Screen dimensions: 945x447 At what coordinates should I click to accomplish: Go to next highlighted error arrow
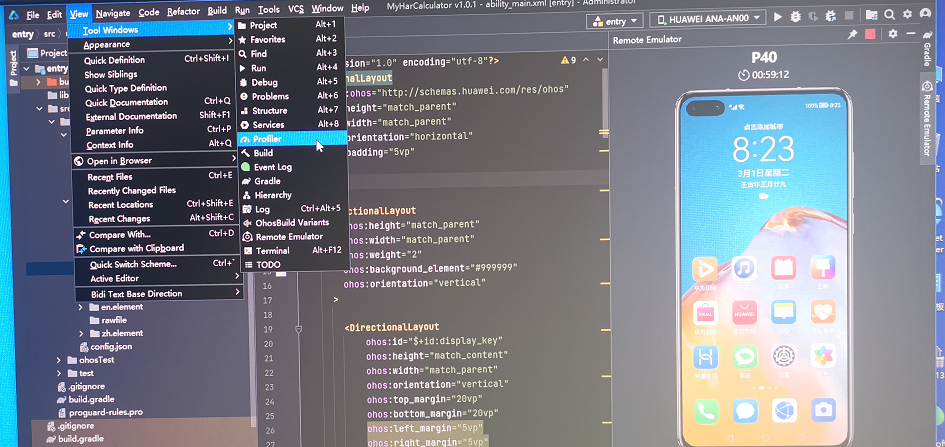[600, 59]
